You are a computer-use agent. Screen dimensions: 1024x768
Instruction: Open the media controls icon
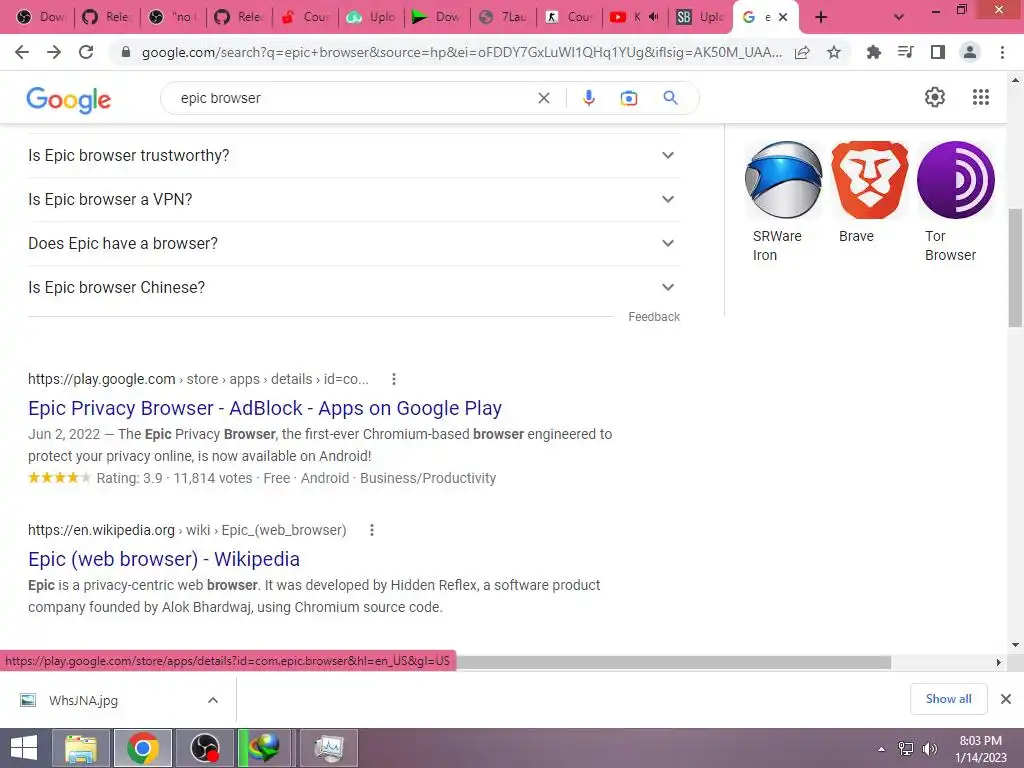pyautogui.click(x=906, y=52)
